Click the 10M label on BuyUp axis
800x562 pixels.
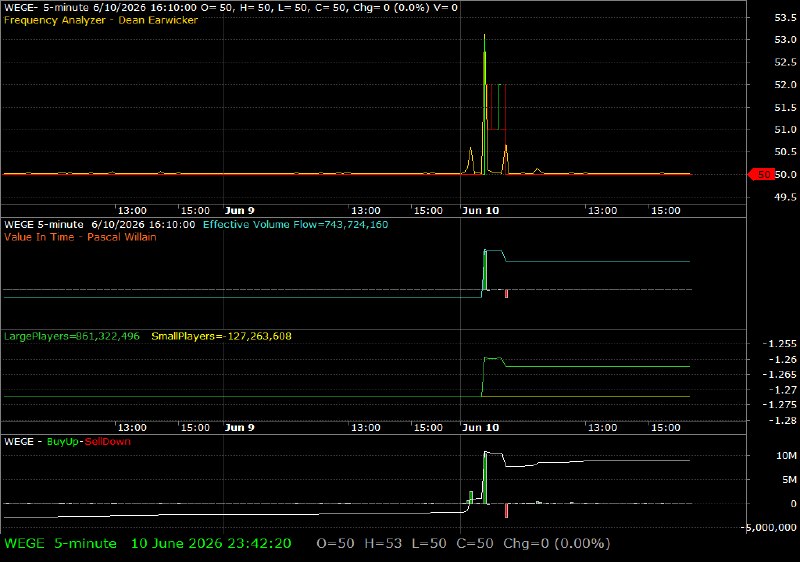pyautogui.click(x=786, y=455)
